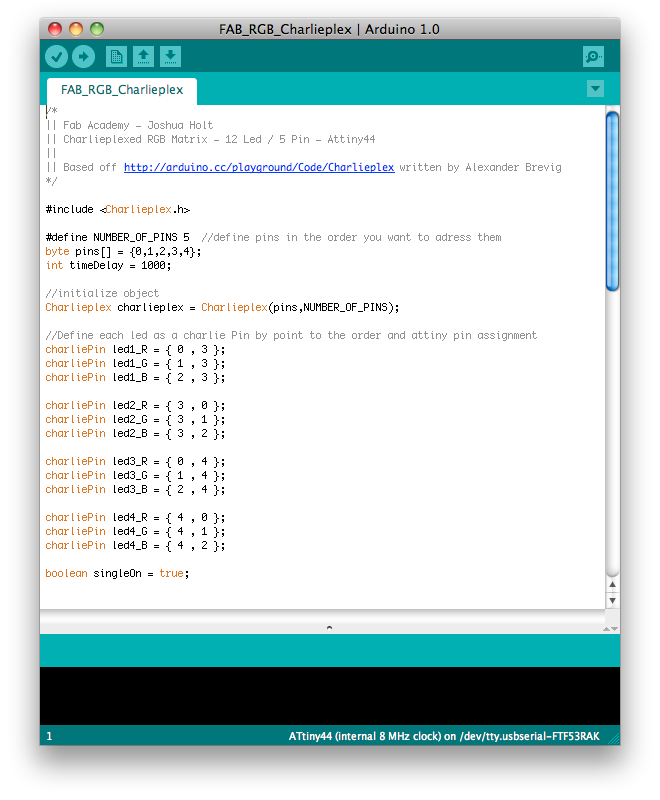
Task: Click the '#define NUMBER_OF_PINS 5' text
Action: pos(117,237)
